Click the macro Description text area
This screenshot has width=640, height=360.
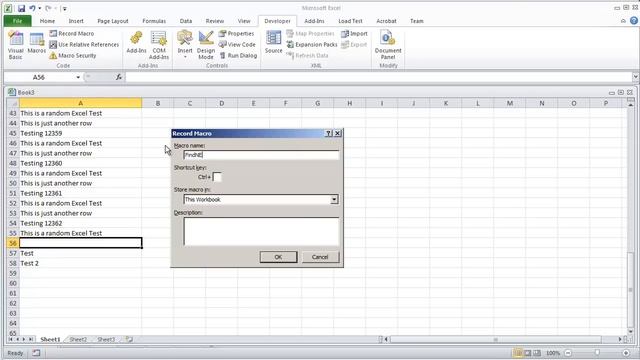[261, 231]
